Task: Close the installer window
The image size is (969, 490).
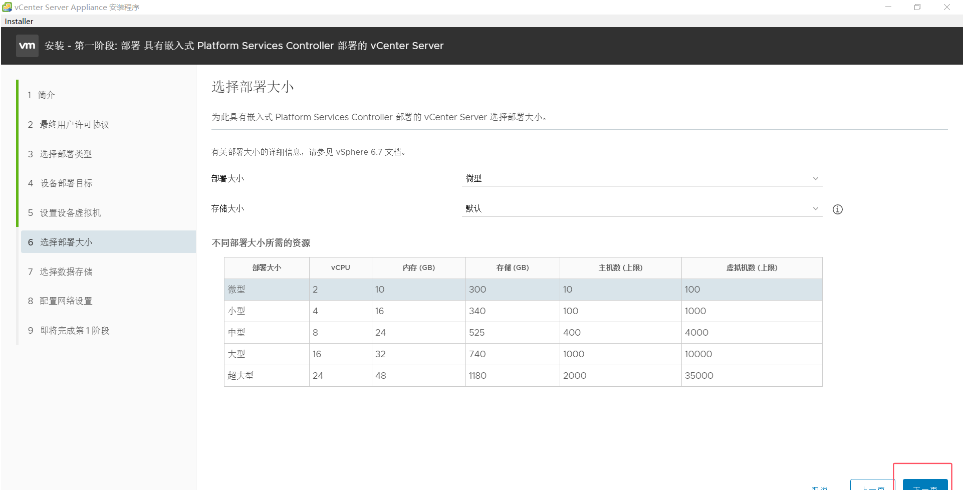Action: click(x=947, y=7)
